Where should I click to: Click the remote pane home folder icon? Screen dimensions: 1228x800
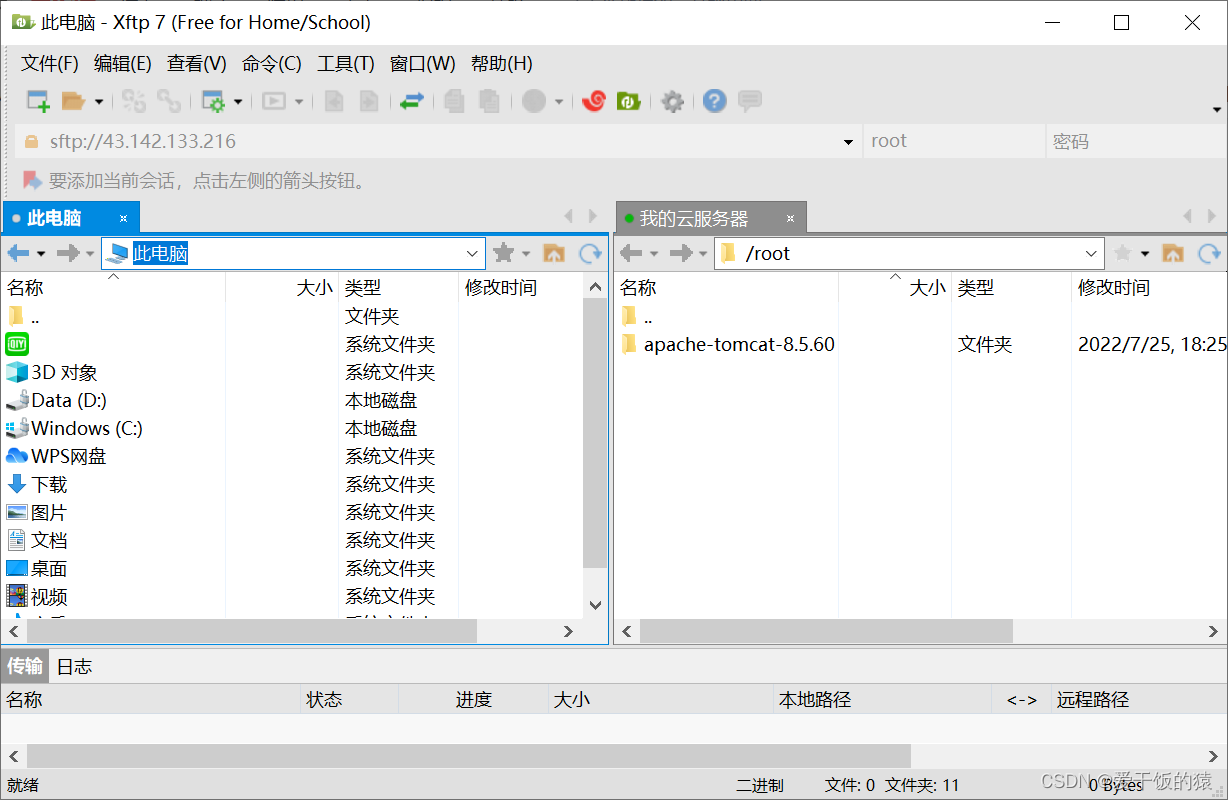(x=1173, y=253)
